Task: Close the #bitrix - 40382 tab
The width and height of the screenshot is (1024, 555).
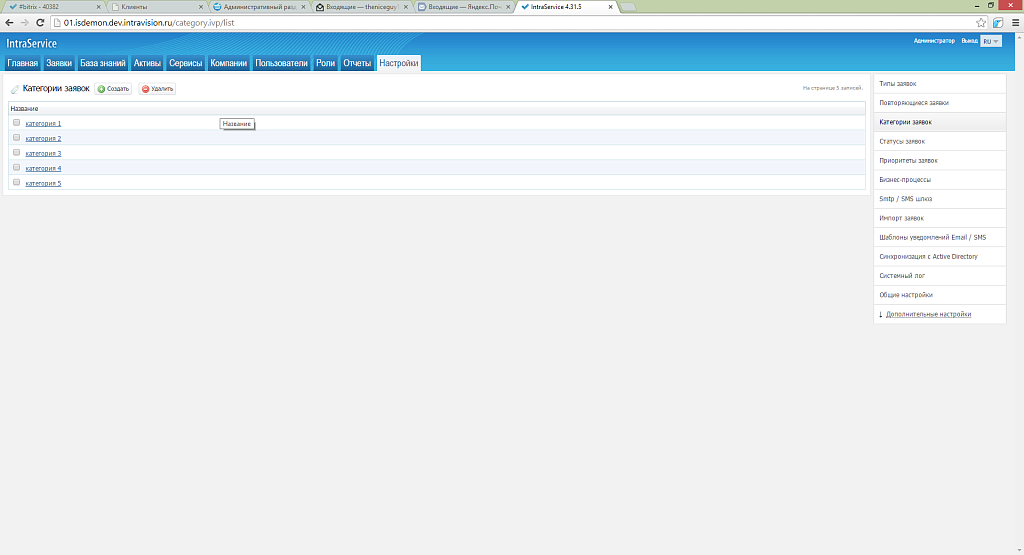Action: tap(99, 7)
